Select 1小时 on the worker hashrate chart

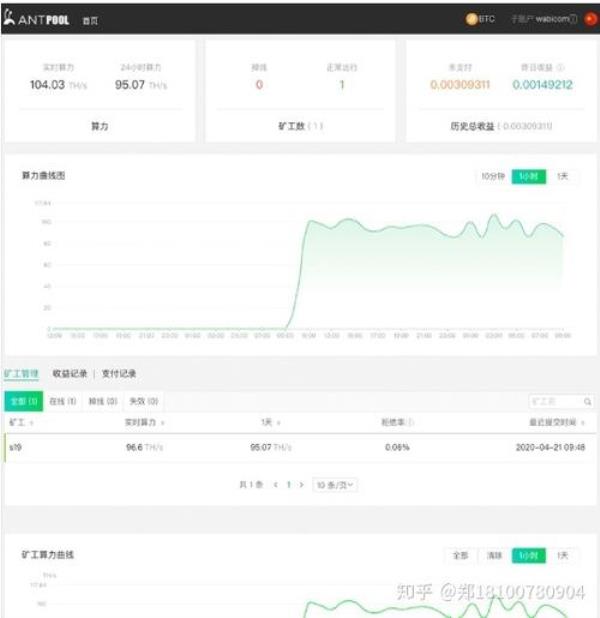[528, 555]
